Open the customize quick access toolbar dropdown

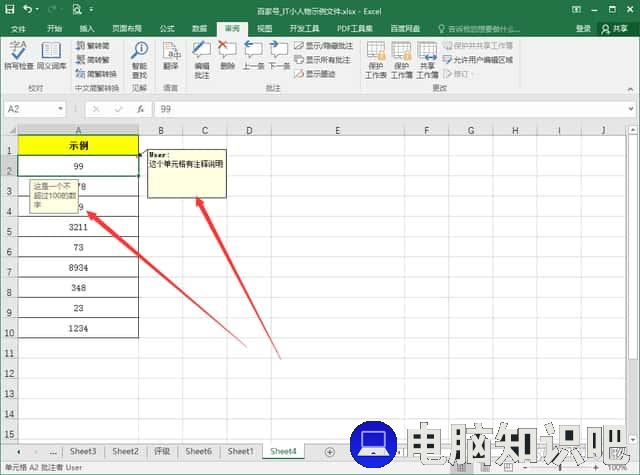tap(91, 9)
